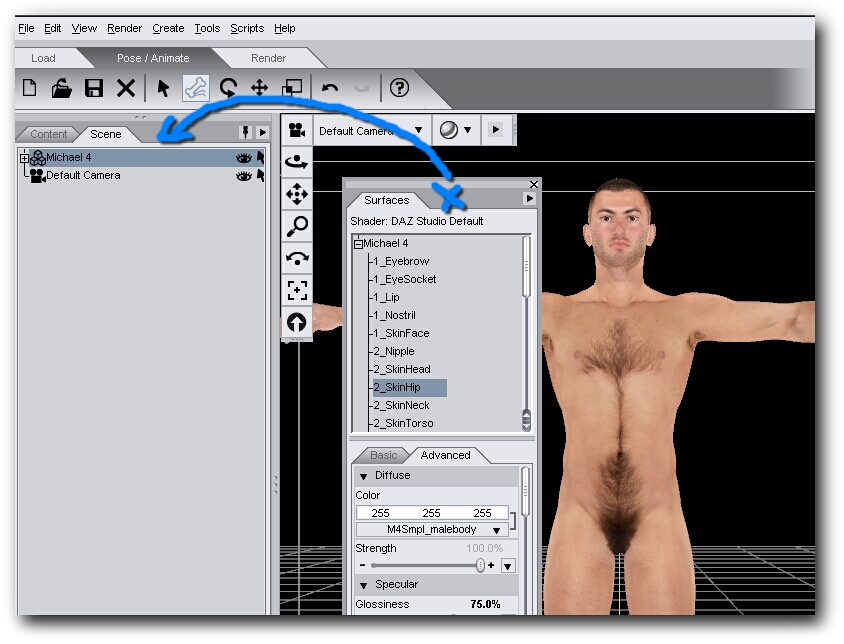Collapse the Specular section
The height and width of the screenshot is (644, 844).
tap(363, 585)
